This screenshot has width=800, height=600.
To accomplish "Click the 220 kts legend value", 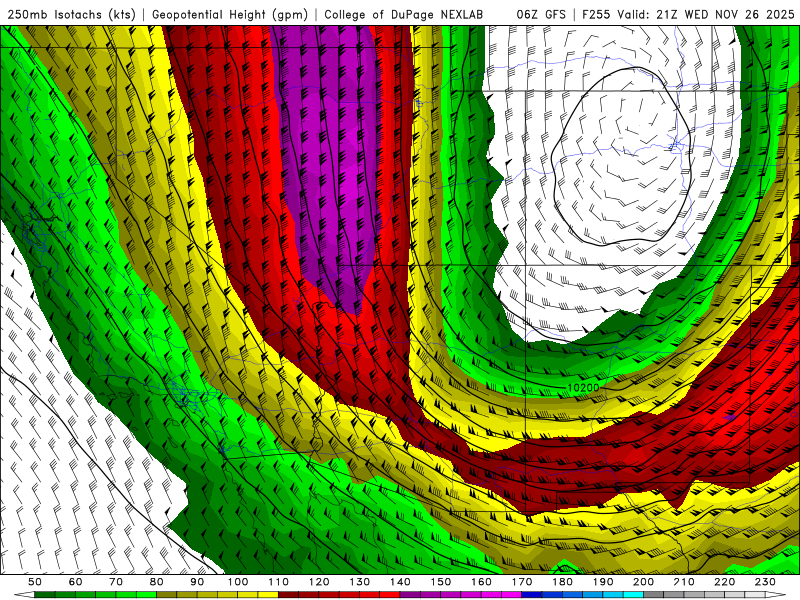I will [x=724, y=582].
